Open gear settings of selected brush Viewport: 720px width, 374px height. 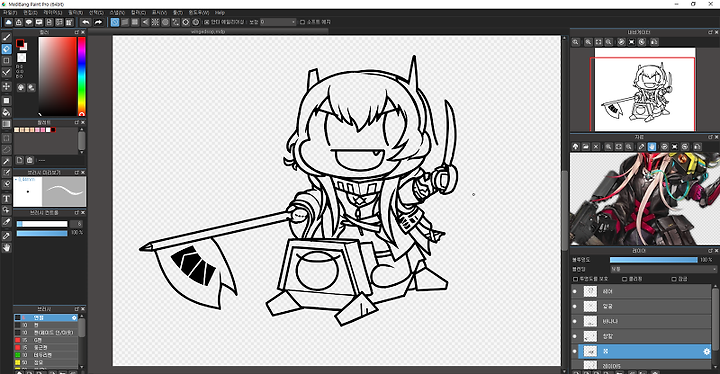(74, 318)
